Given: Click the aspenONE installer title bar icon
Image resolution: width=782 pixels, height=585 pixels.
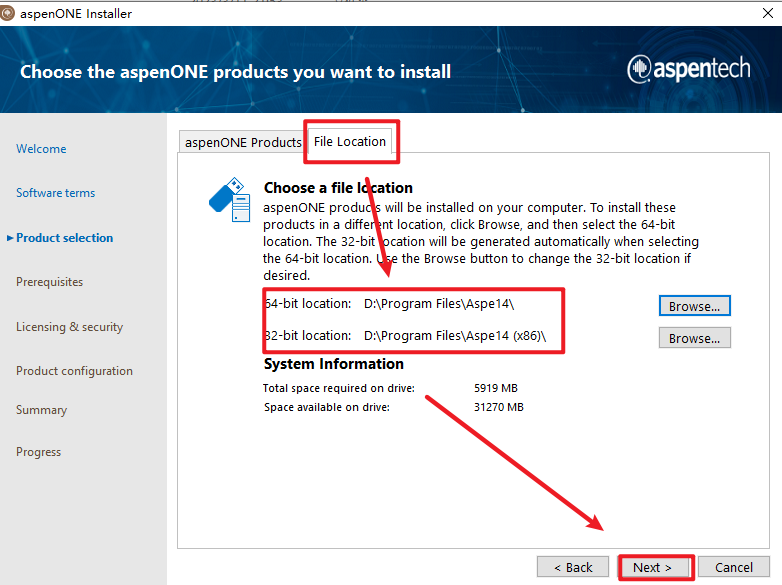Looking at the screenshot, I should [x=8, y=13].
